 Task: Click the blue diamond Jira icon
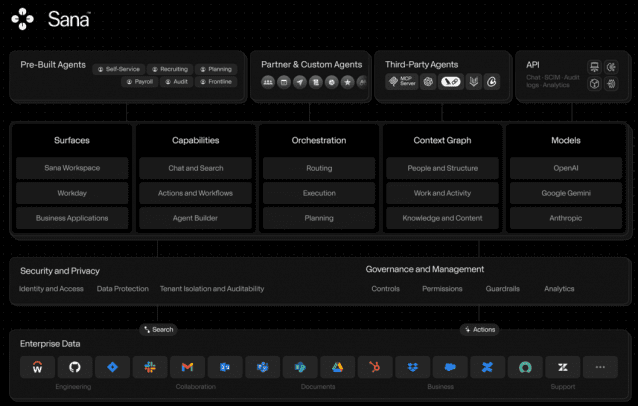pos(112,367)
